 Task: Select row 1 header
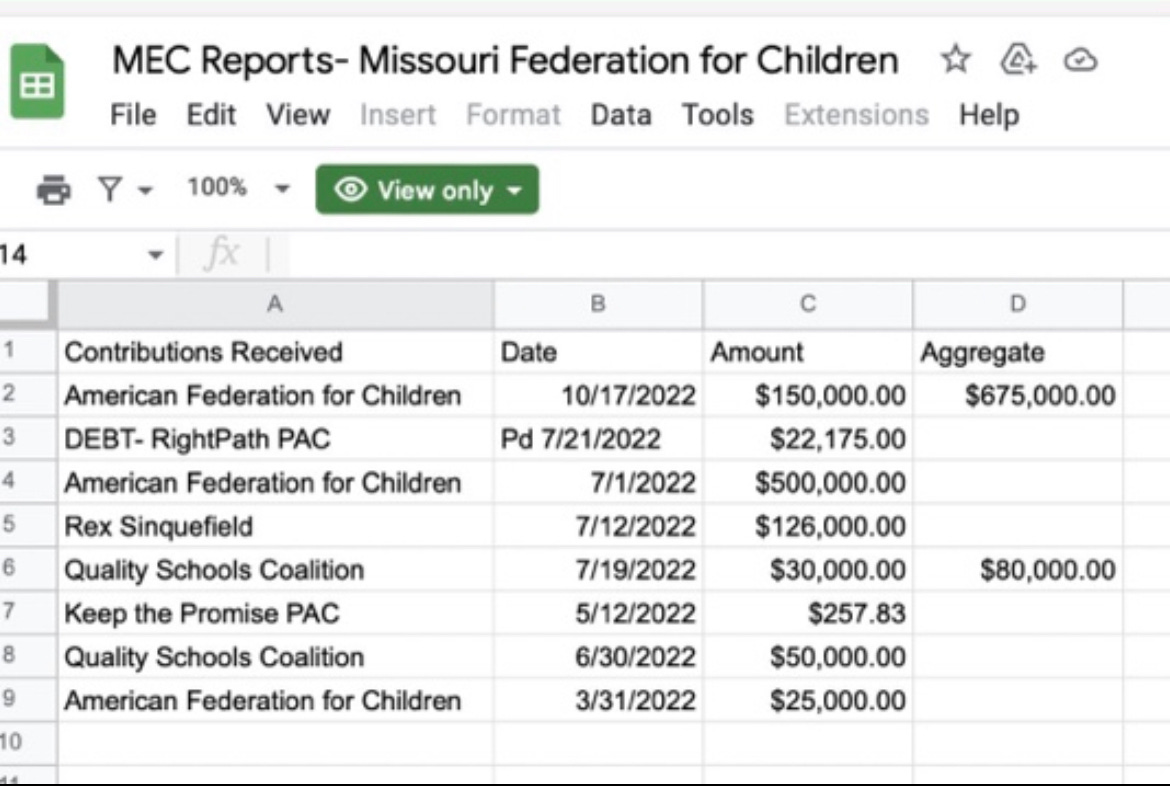click(28, 351)
